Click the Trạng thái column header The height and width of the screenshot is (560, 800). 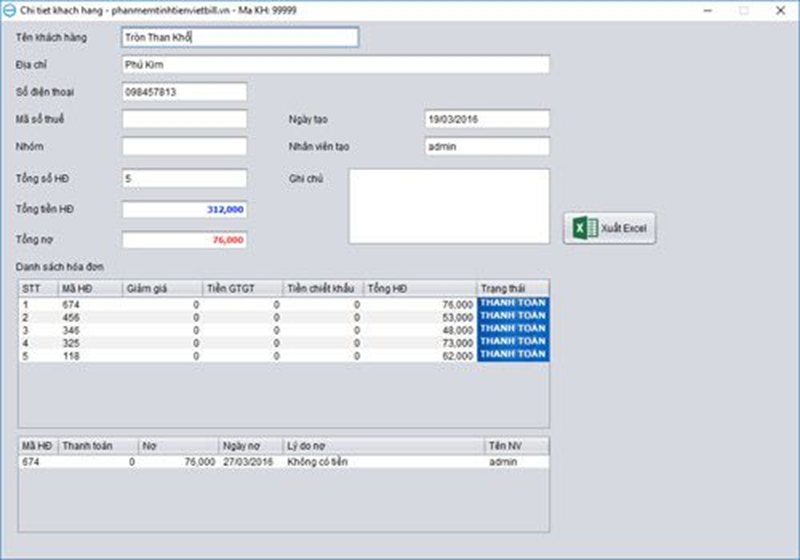[x=512, y=289]
